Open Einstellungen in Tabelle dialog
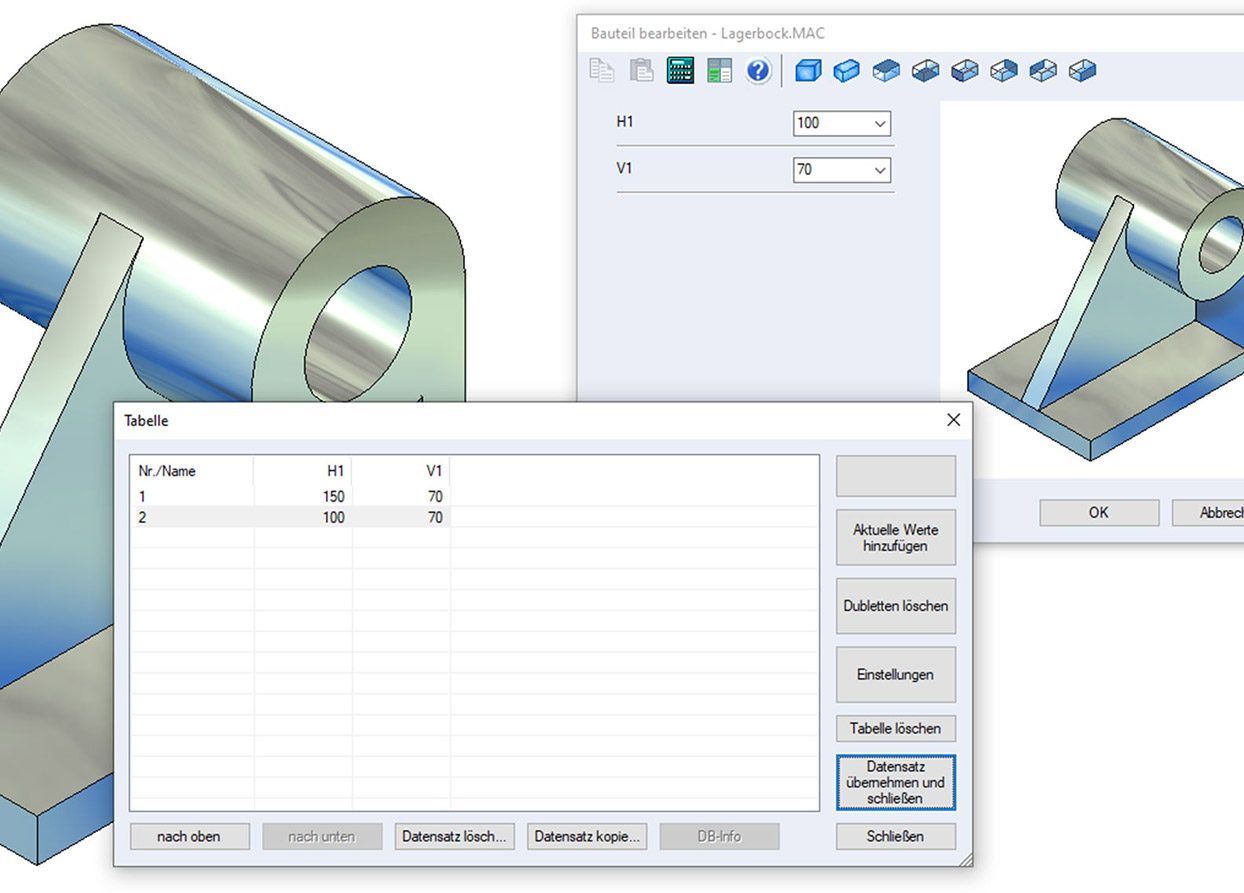1244x893 pixels. pos(896,675)
